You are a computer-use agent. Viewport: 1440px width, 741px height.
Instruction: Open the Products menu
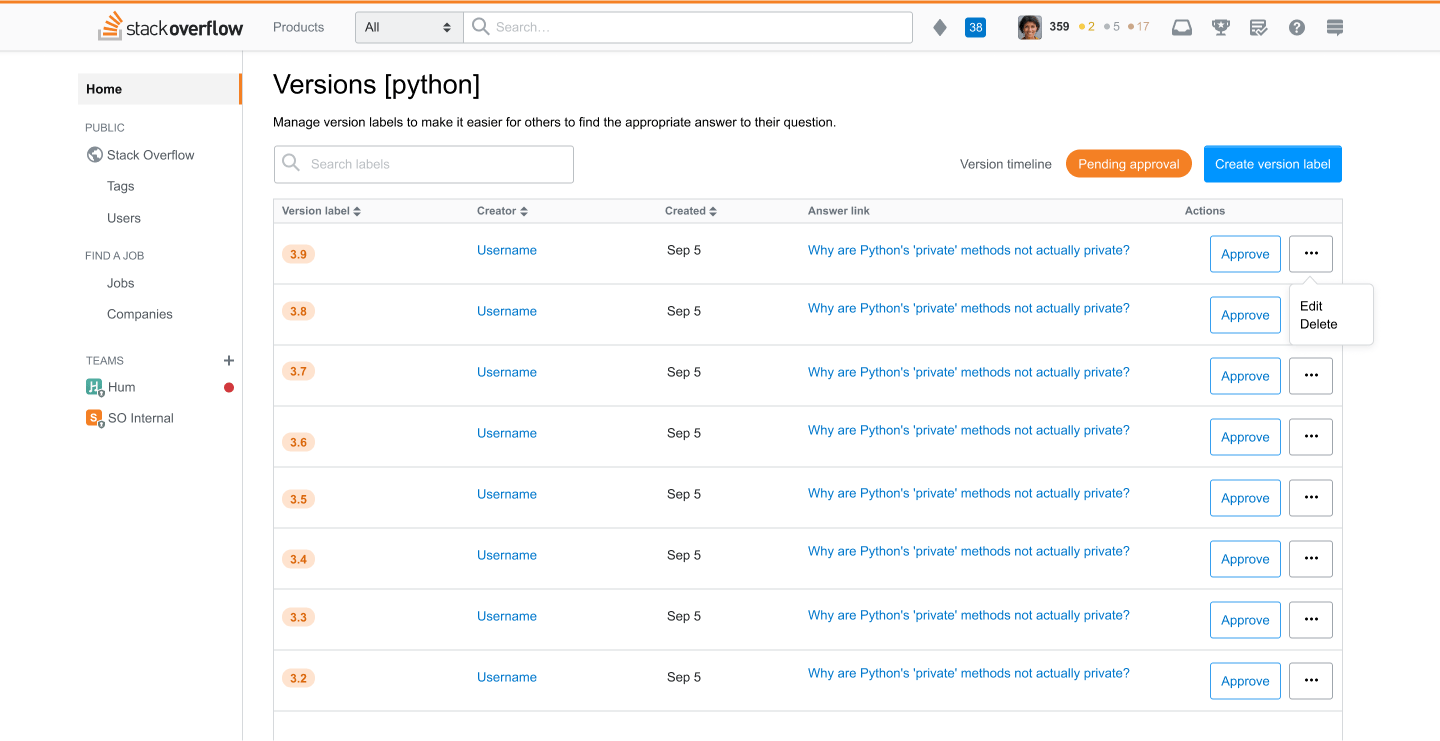point(299,27)
